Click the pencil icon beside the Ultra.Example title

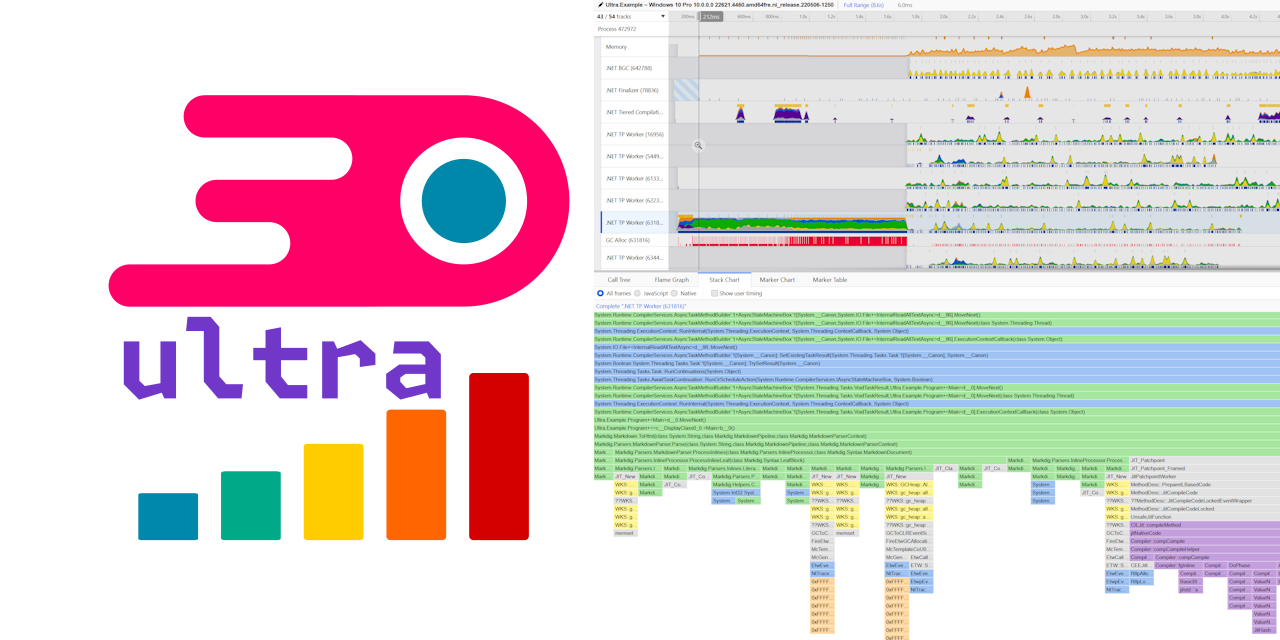click(x=599, y=5)
